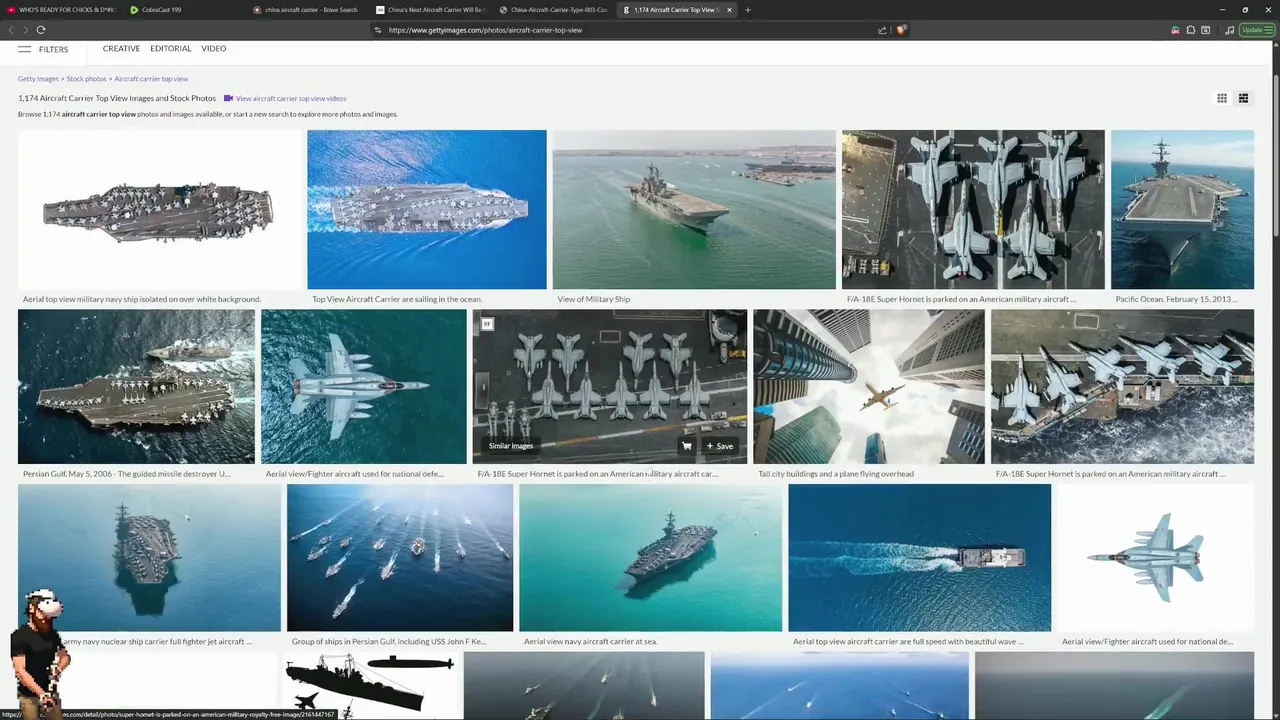Switch to china aircraft carrier Brave Search tab
1280x720 pixels.
(x=310, y=10)
